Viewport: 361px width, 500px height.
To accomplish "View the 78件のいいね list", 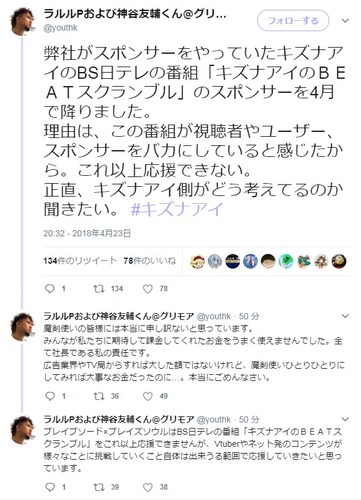I will [x=149, y=261].
